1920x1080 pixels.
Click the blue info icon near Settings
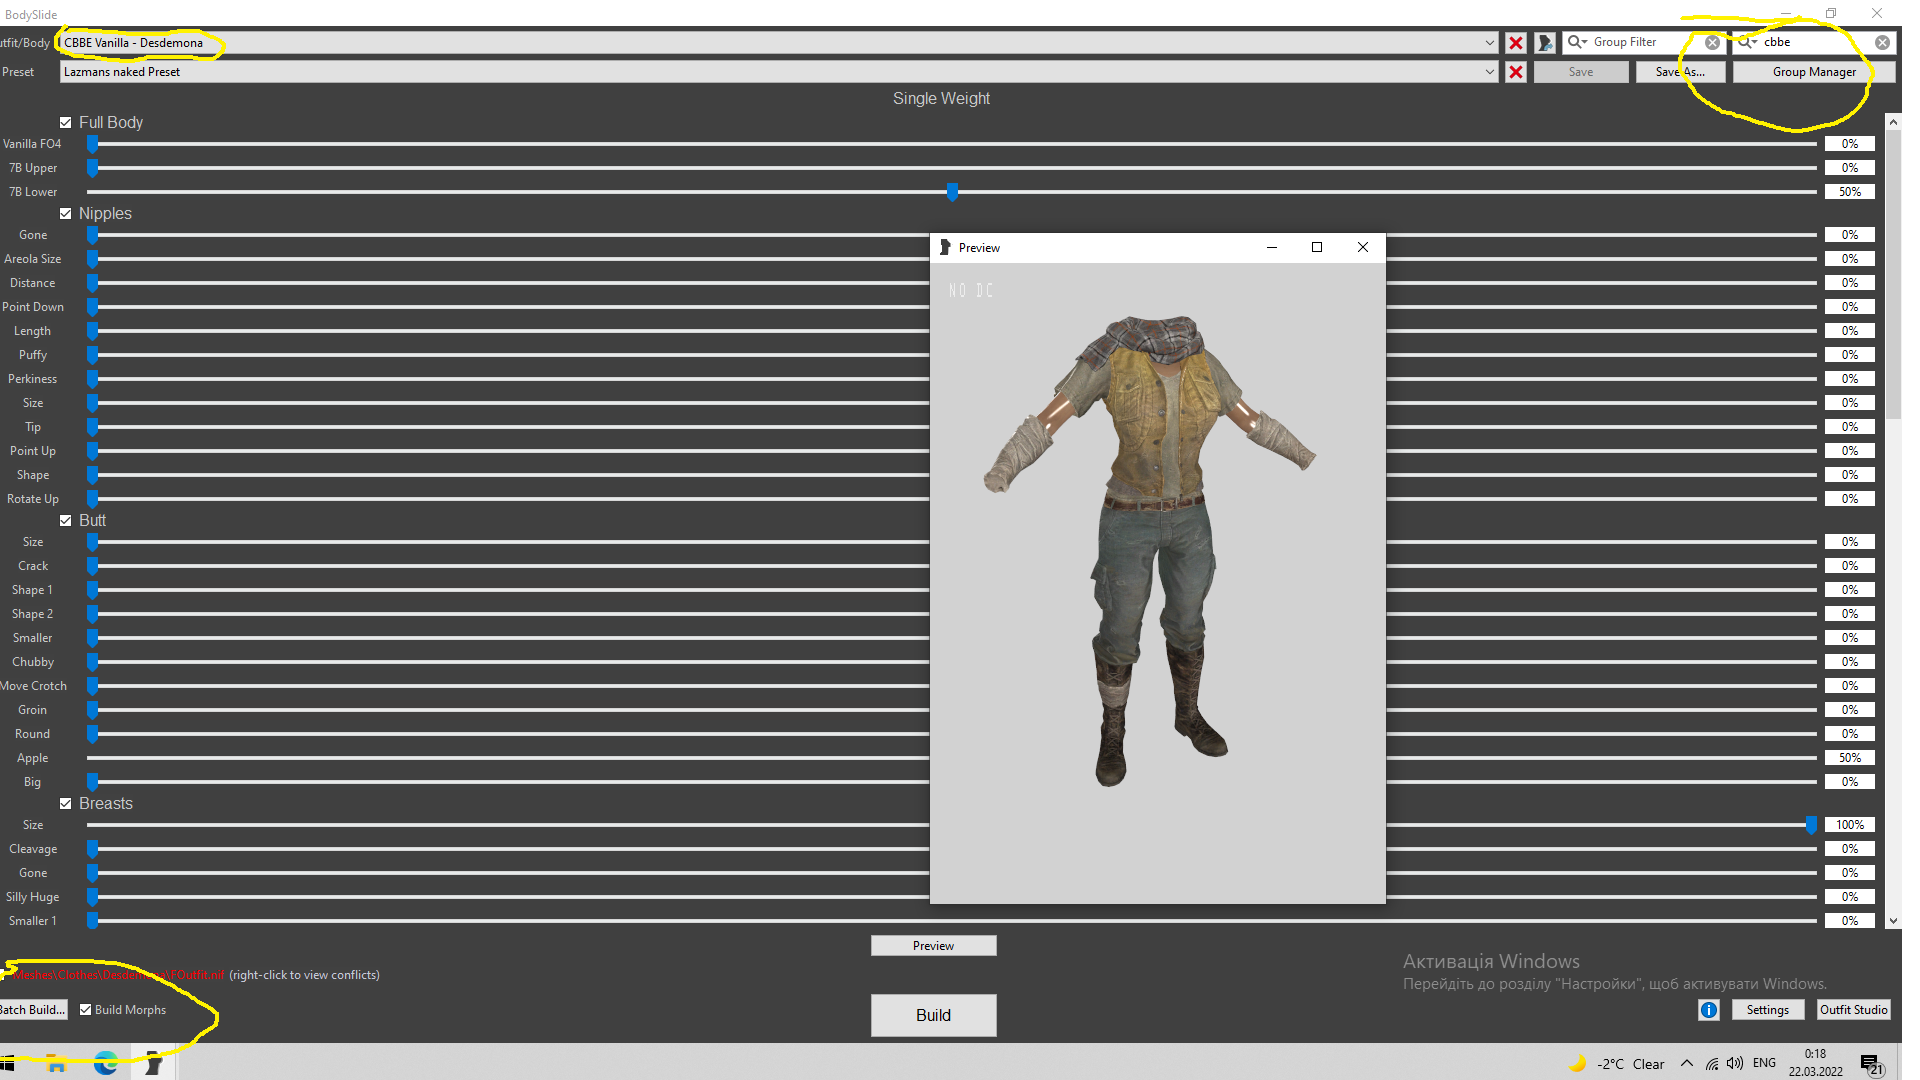(1709, 1010)
